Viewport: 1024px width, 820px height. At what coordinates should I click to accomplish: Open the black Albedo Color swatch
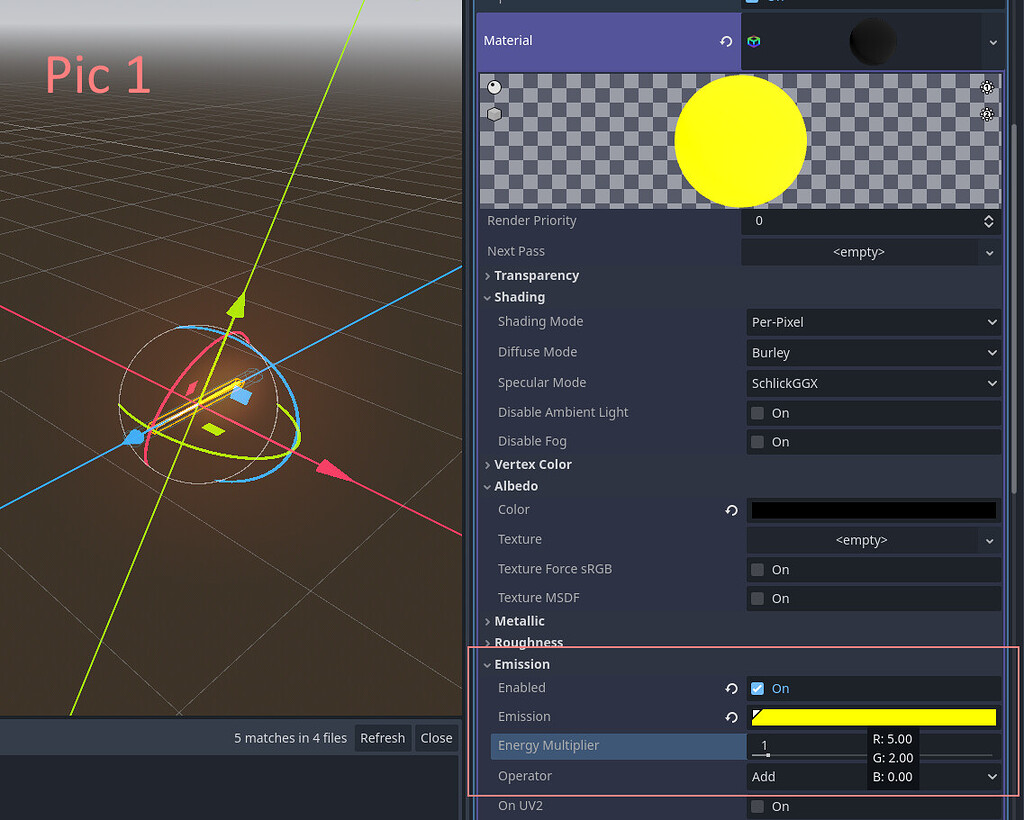pyautogui.click(x=872, y=510)
